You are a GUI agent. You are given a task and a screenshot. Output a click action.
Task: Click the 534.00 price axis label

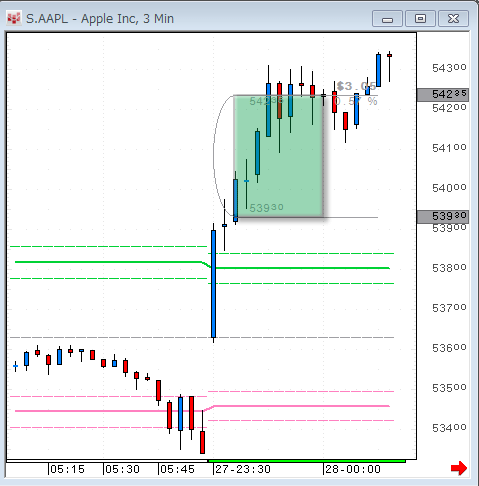(x=449, y=428)
